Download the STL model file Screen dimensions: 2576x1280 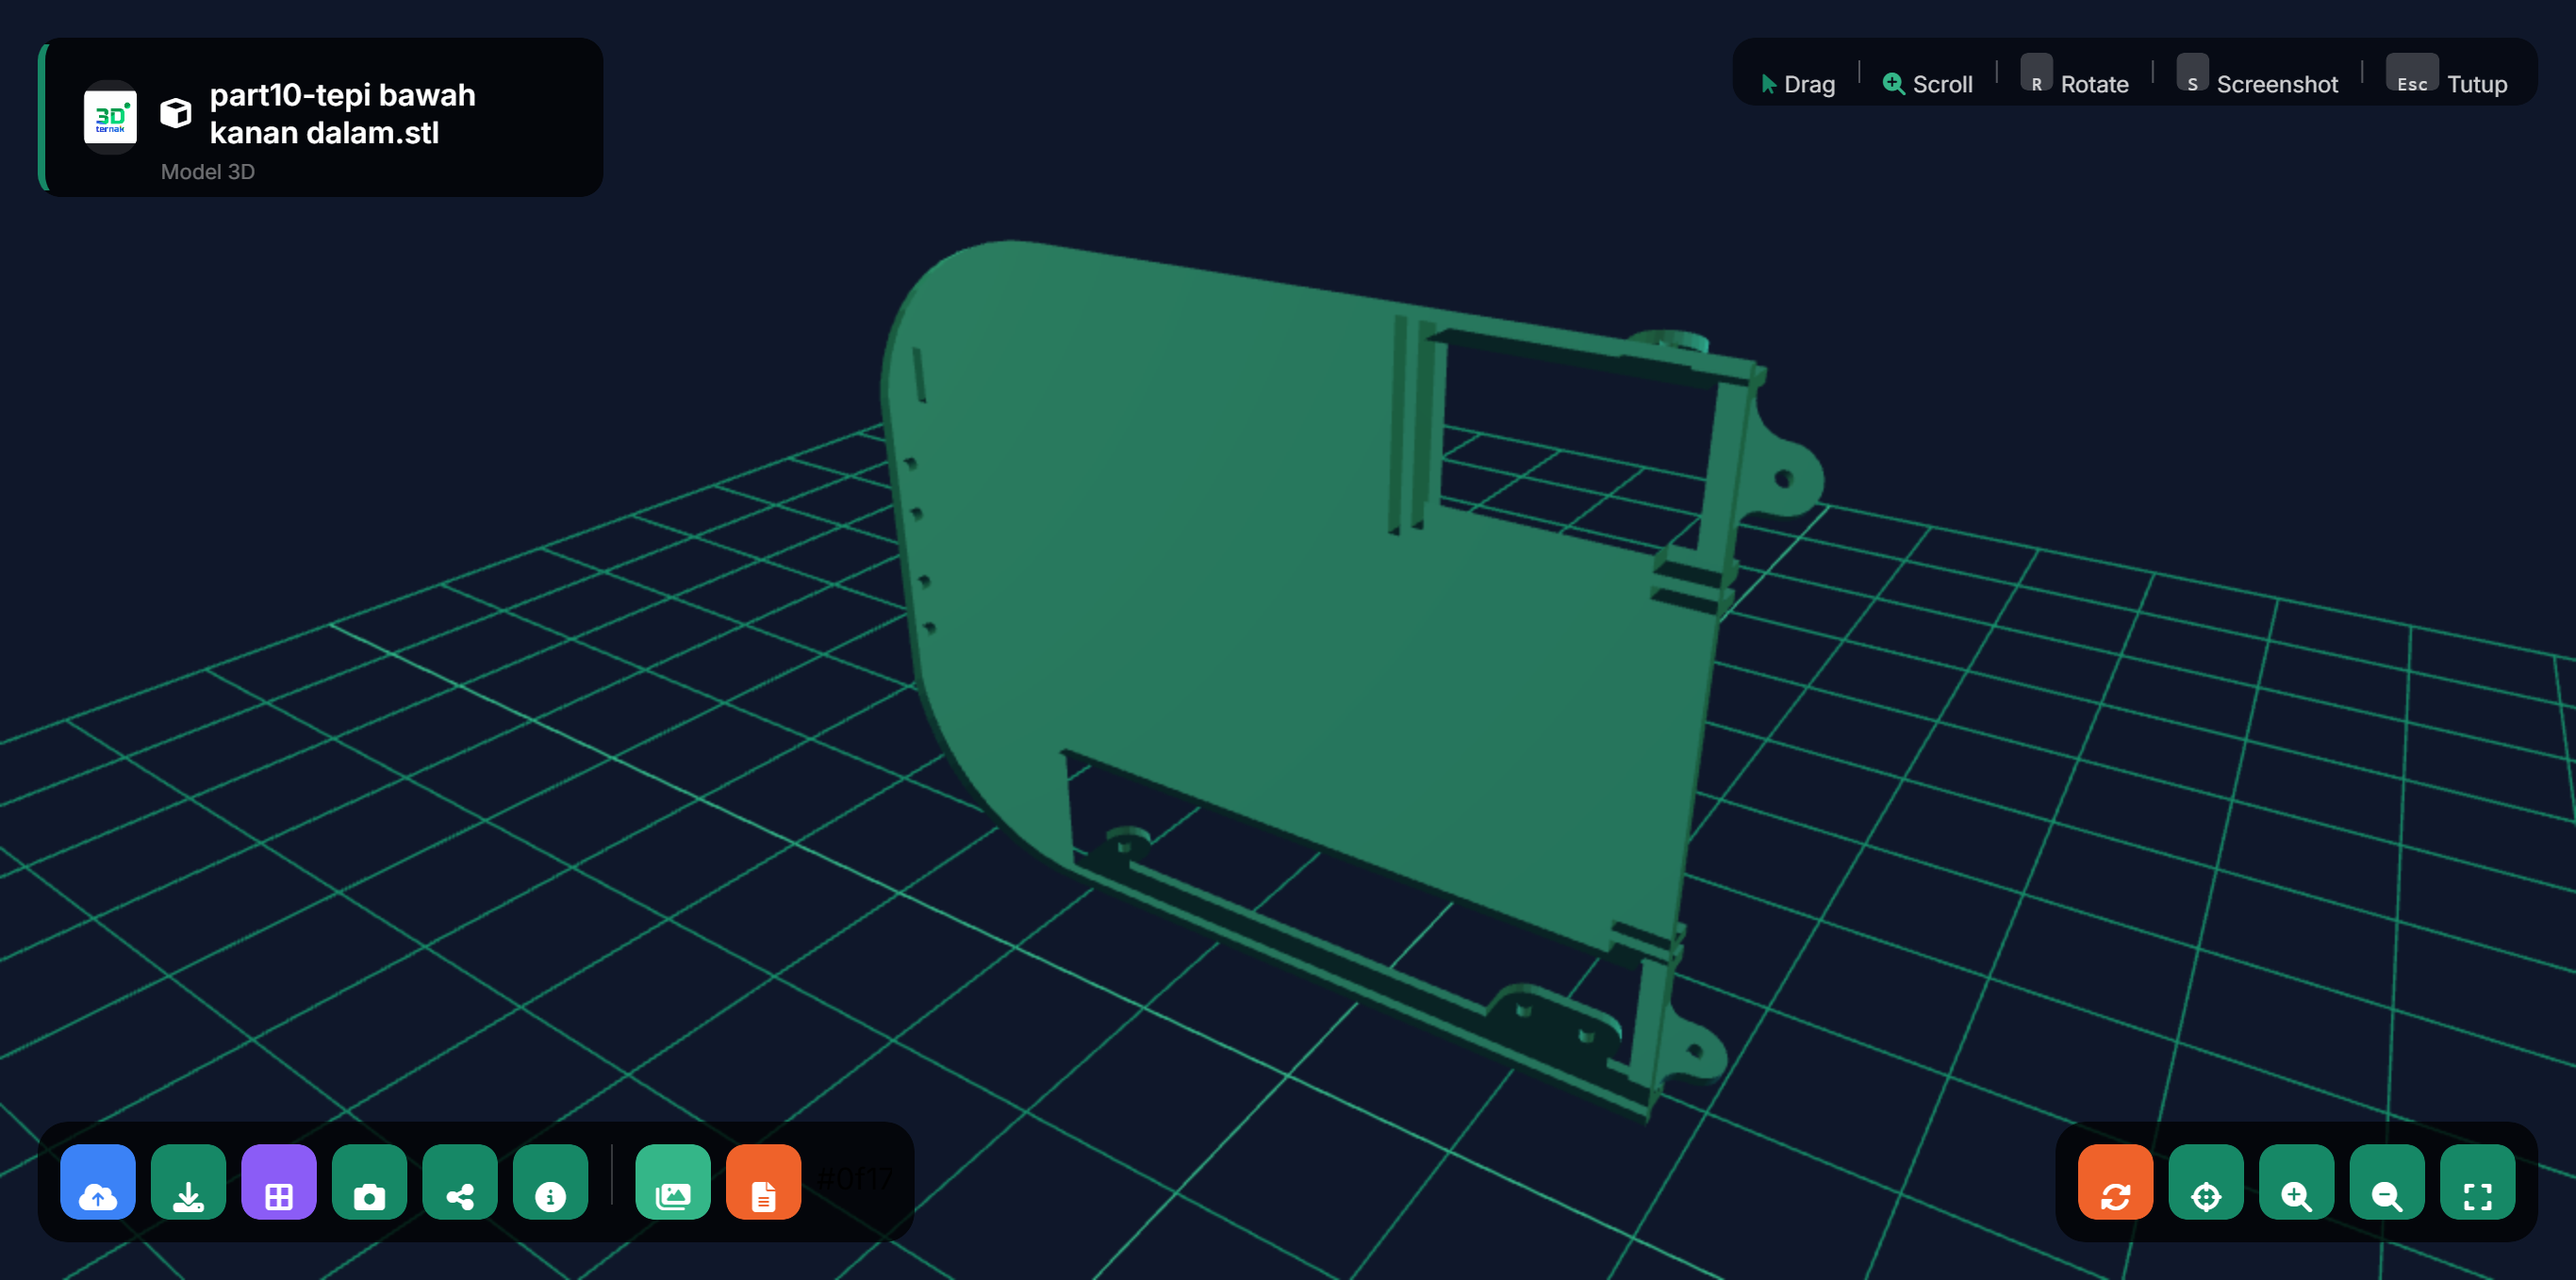188,1181
